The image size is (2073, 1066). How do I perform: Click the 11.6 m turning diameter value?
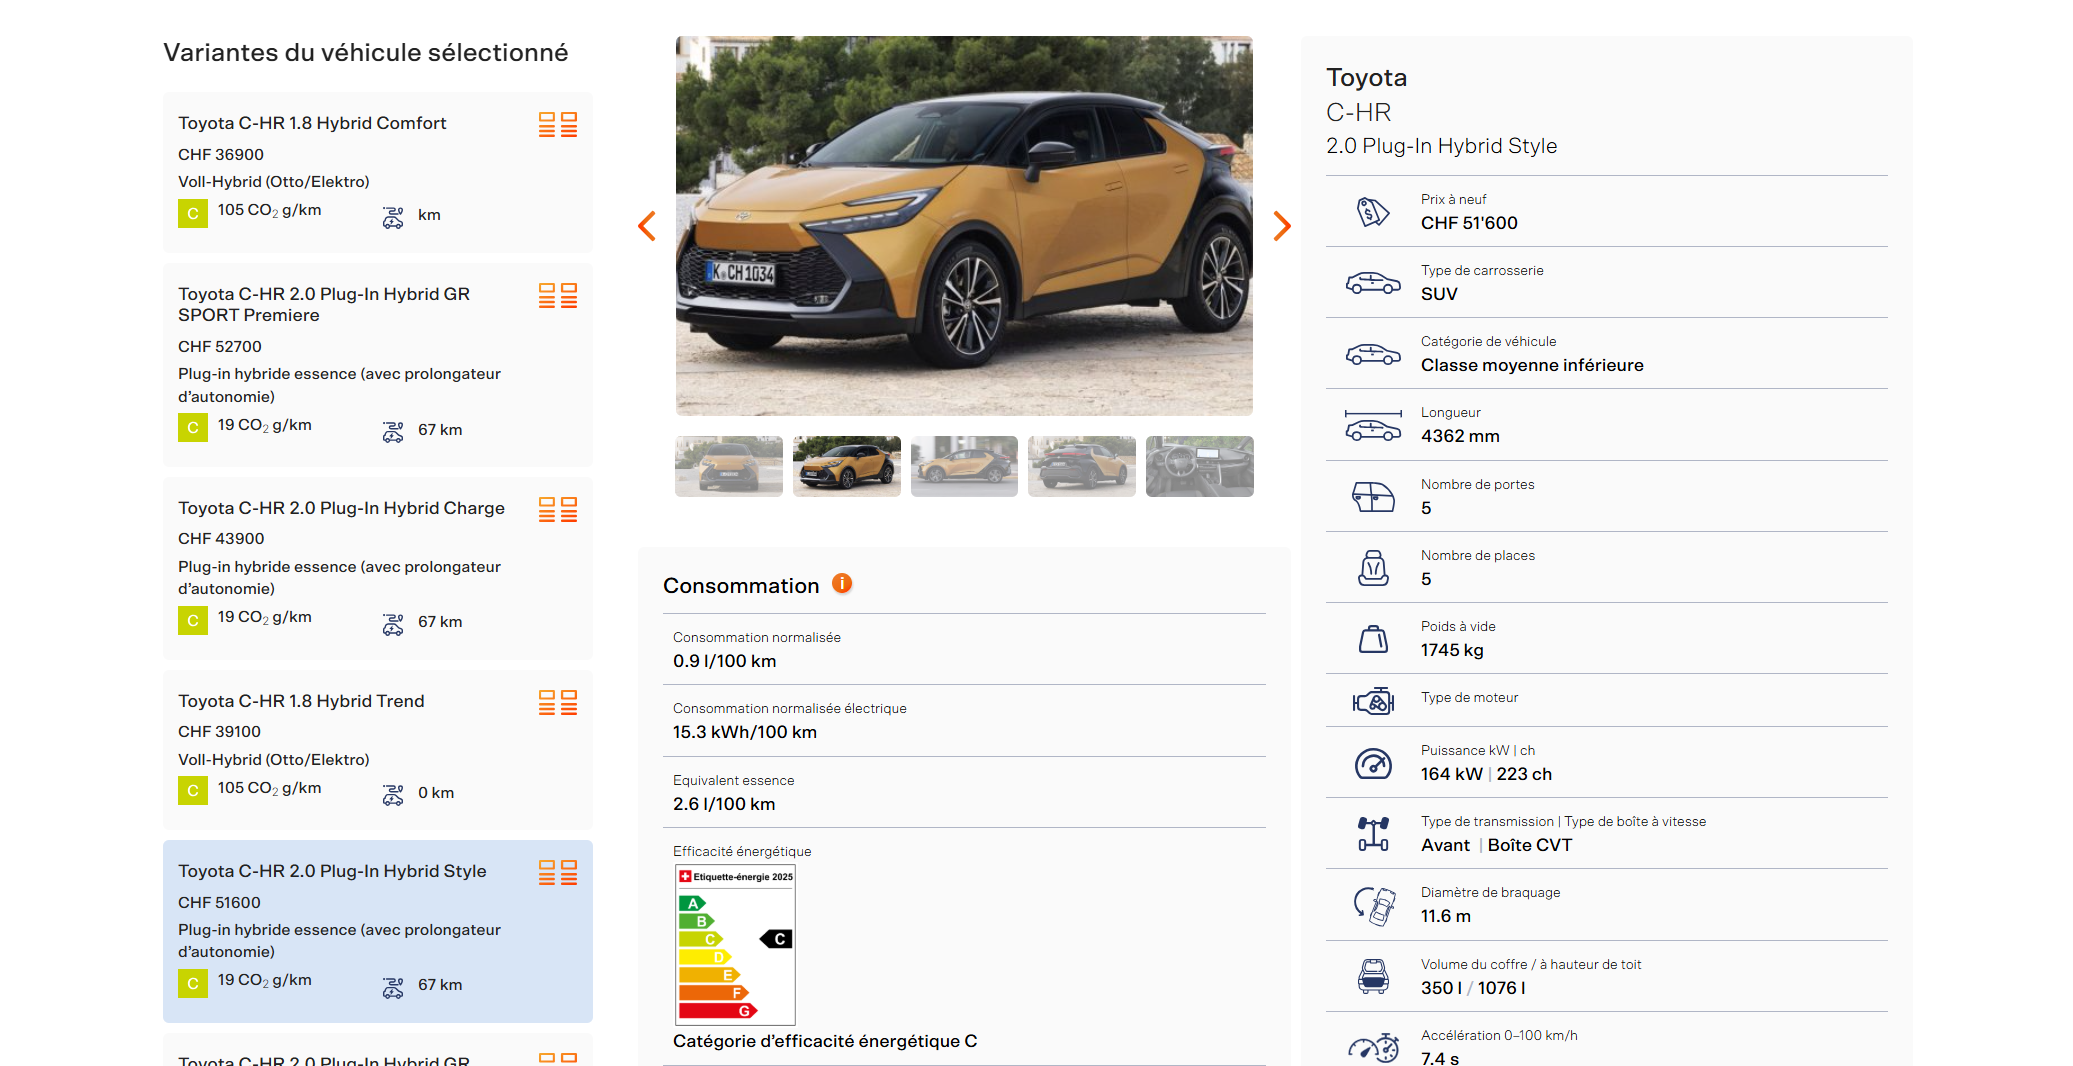[x=1446, y=916]
